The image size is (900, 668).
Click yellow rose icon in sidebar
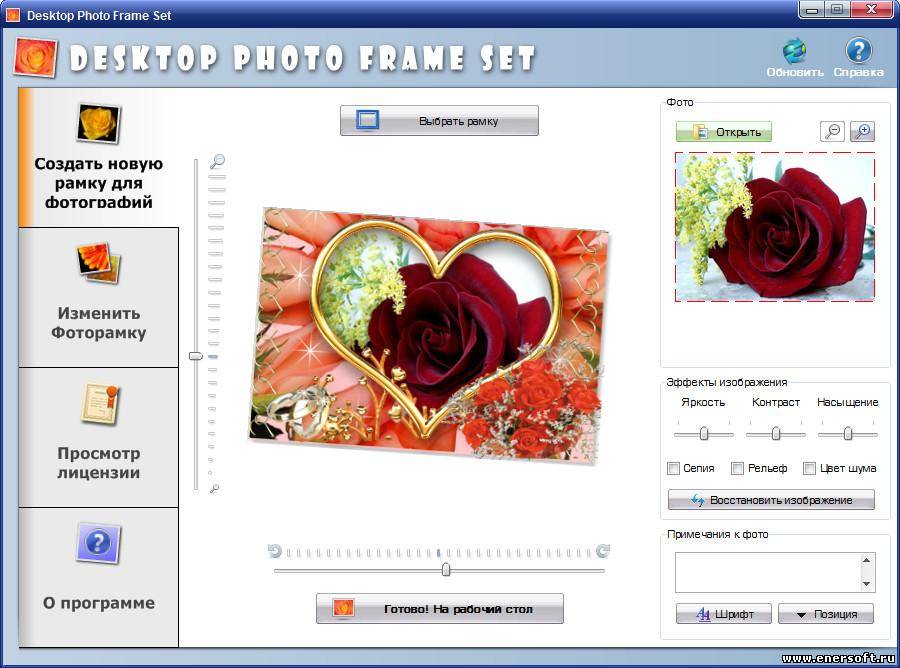[98, 123]
